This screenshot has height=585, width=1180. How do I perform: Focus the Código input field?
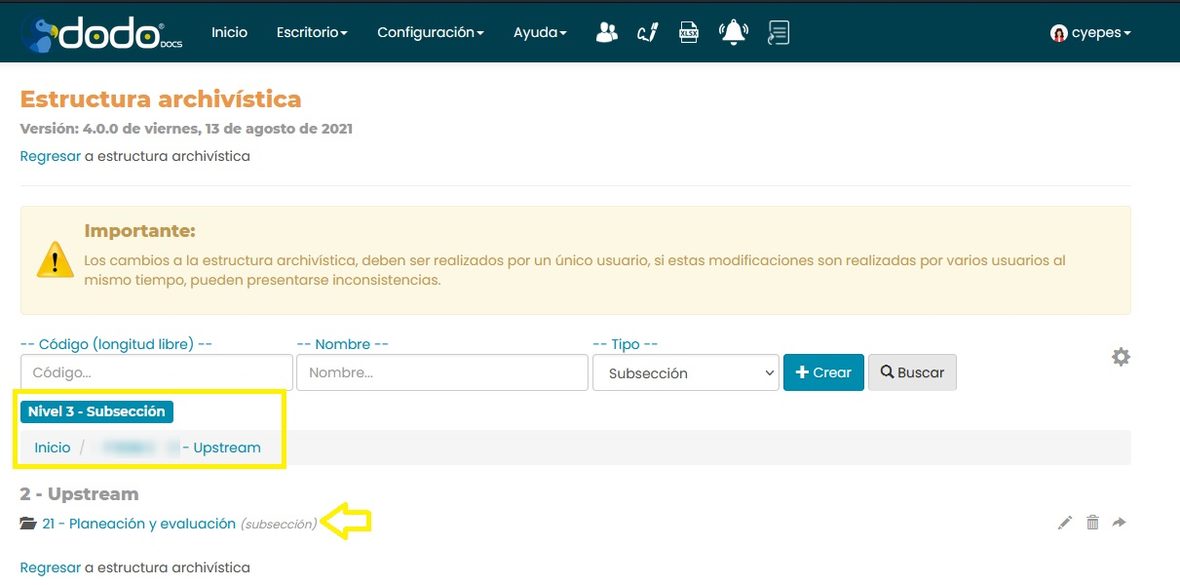coord(157,373)
